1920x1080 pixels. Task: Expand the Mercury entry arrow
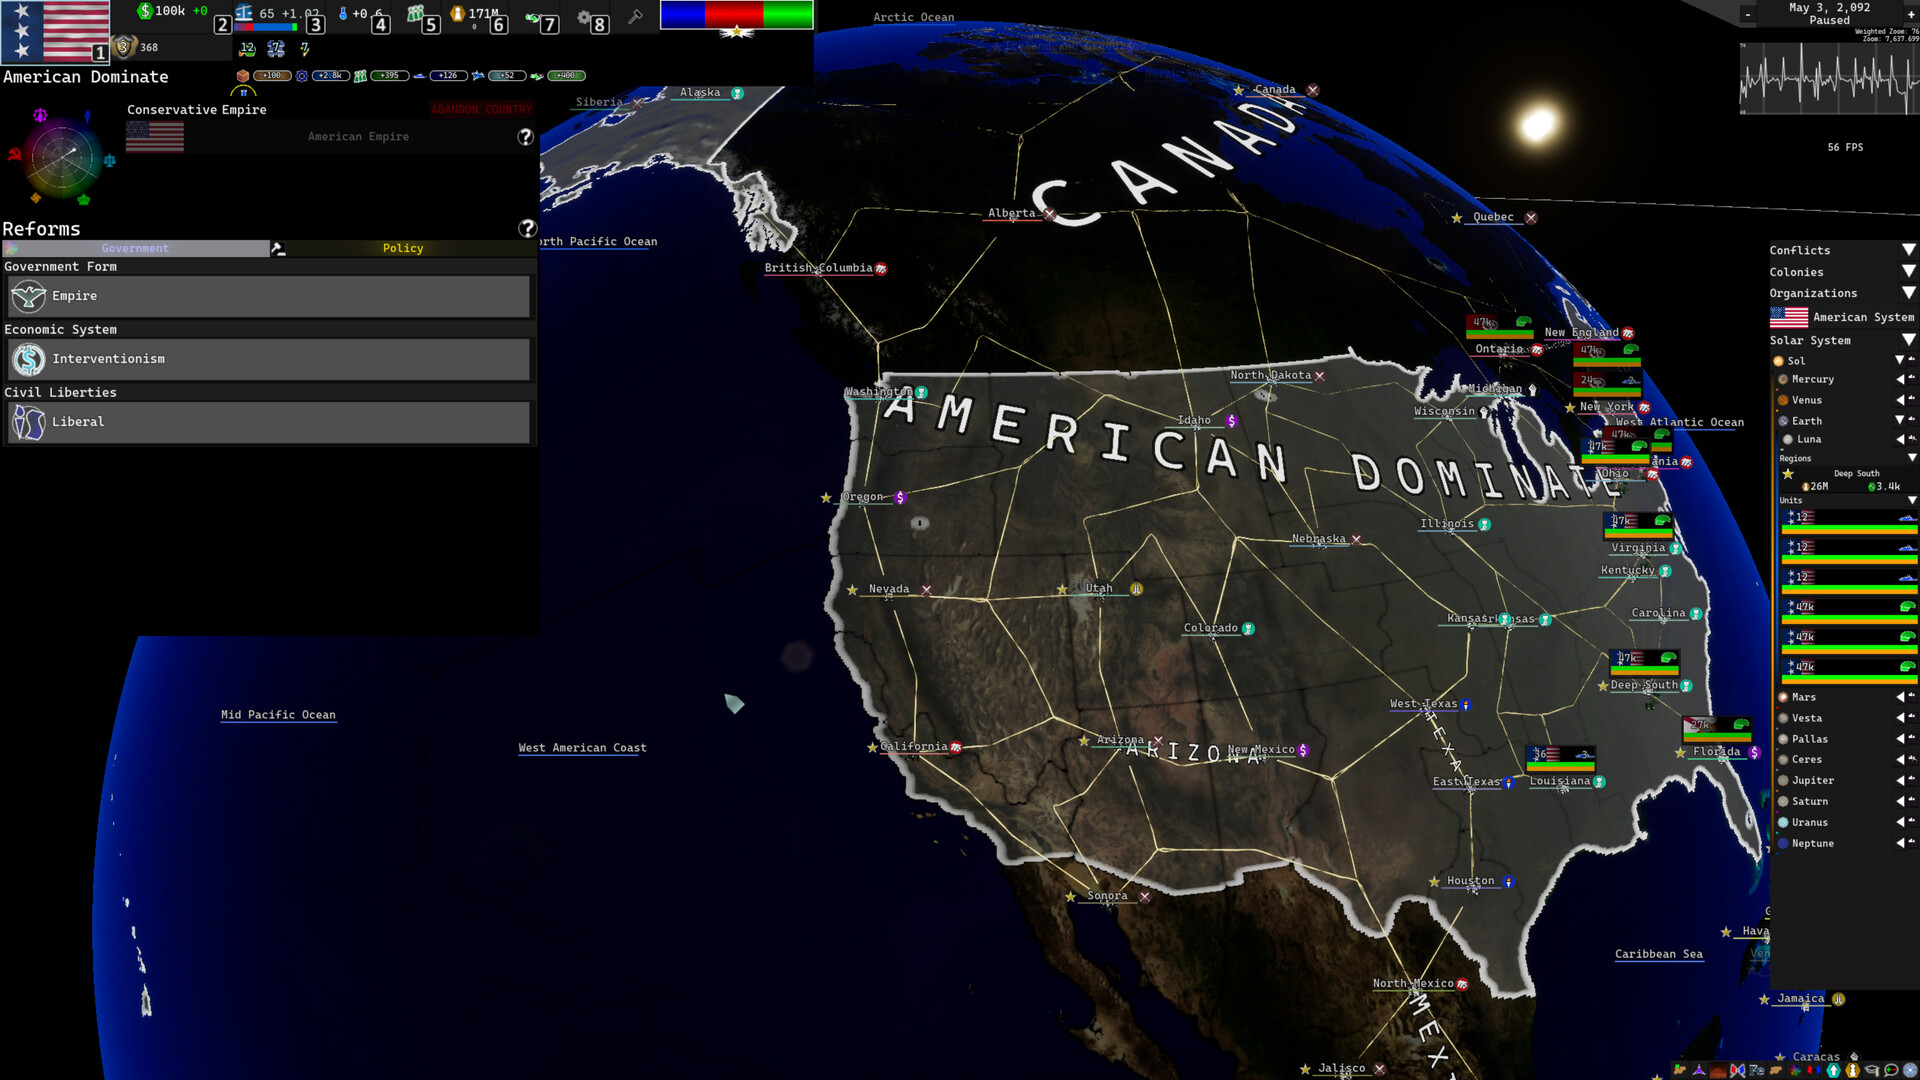(1899, 379)
